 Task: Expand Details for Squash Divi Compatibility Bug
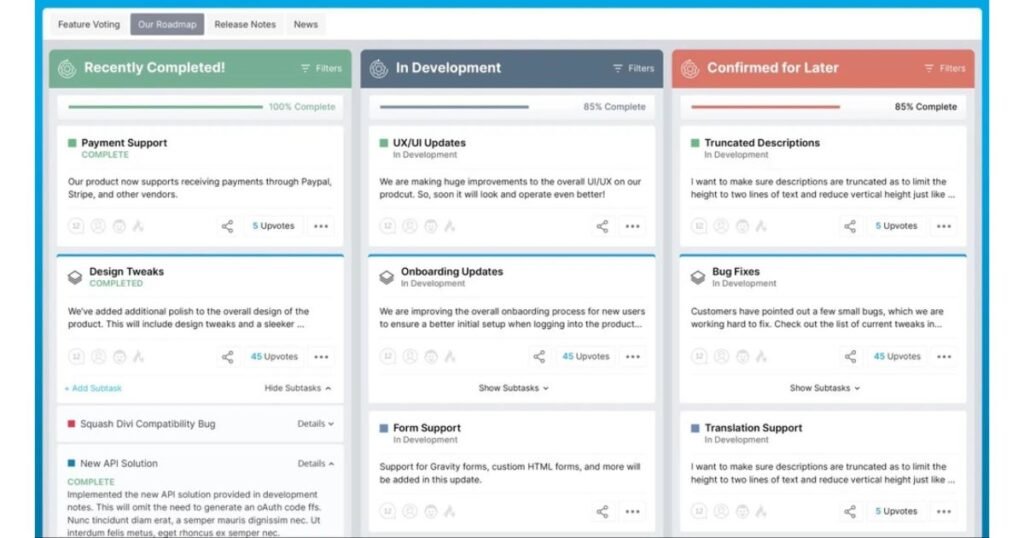pos(315,424)
